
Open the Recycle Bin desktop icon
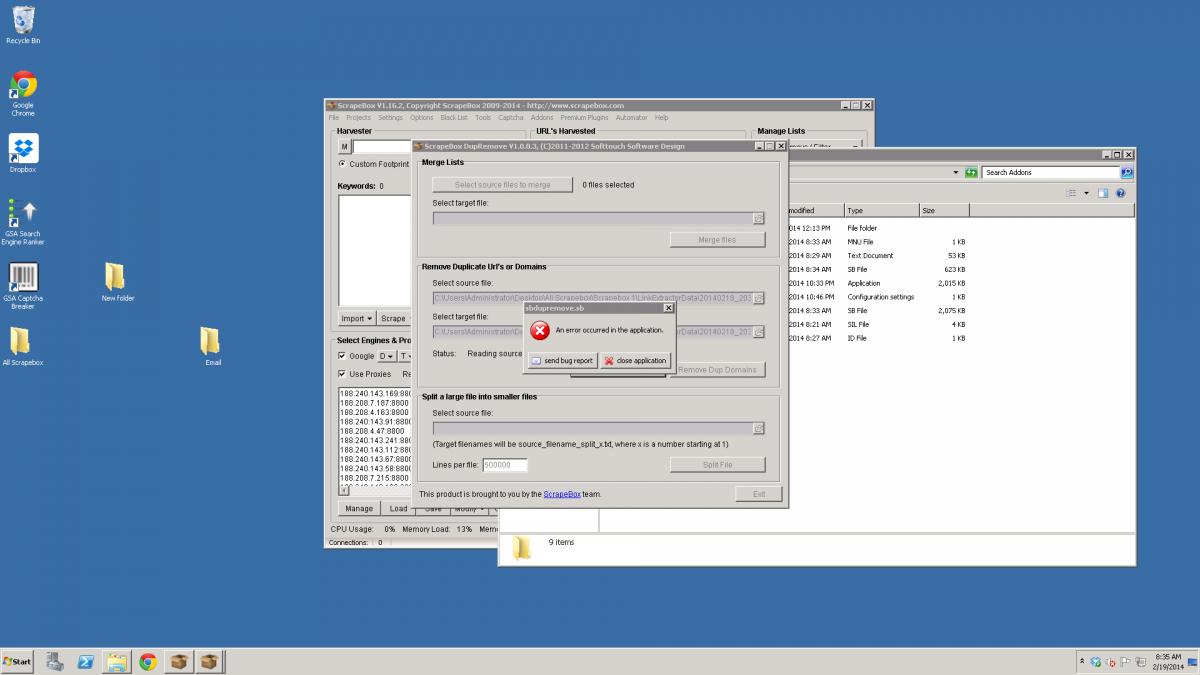pos(23,25)
